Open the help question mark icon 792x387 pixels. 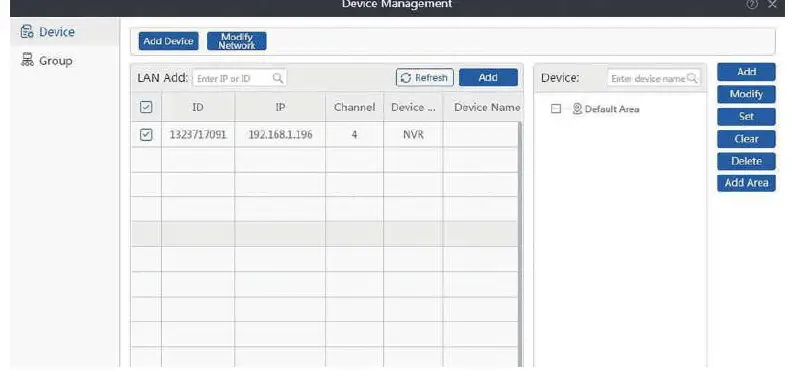pos(752,5)
